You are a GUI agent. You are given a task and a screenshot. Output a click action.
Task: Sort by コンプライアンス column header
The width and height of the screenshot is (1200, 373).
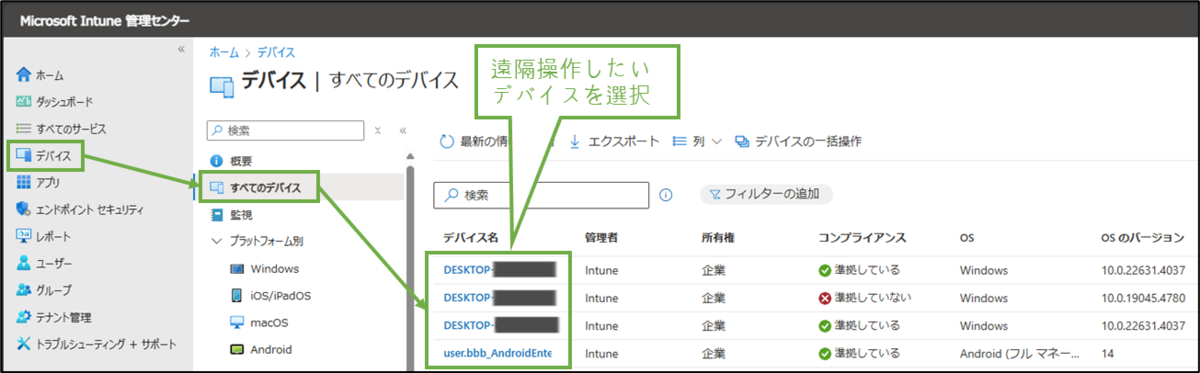click(862, 237)
